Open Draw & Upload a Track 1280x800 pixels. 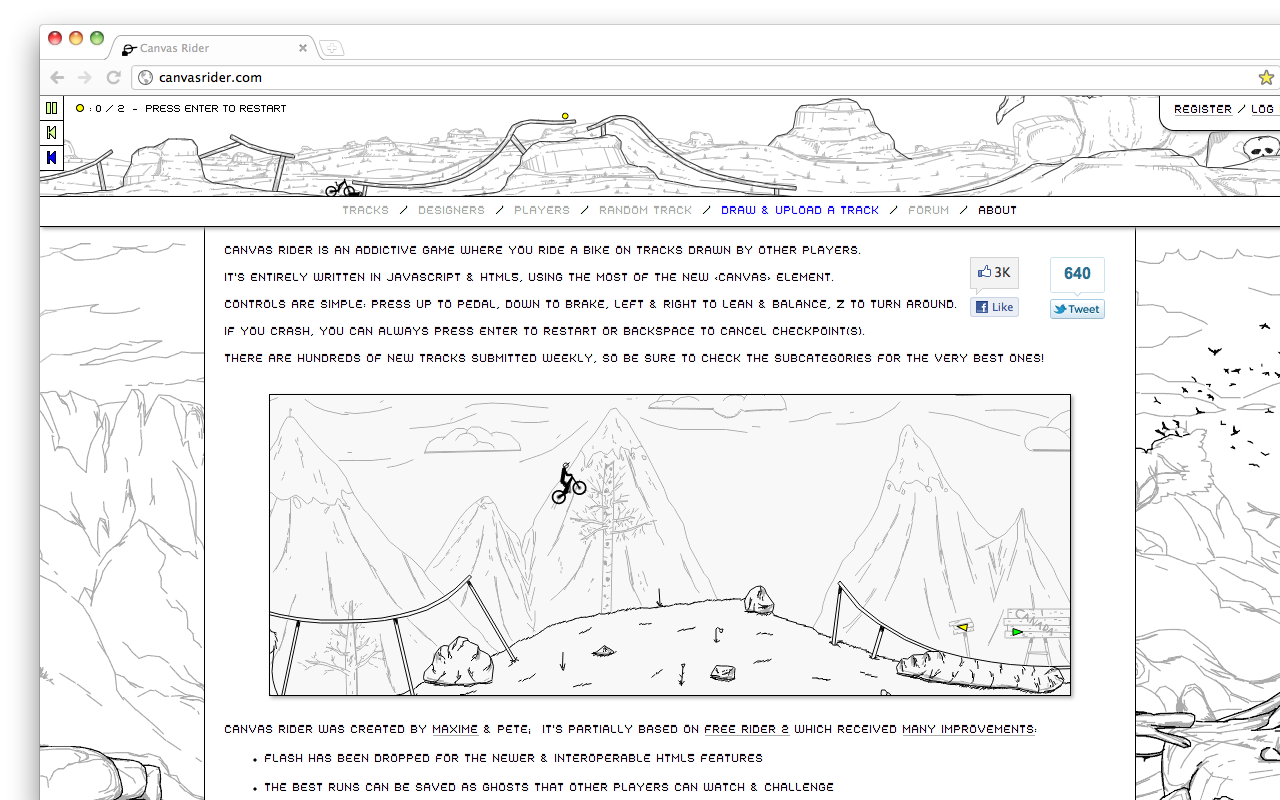[800, 210]
